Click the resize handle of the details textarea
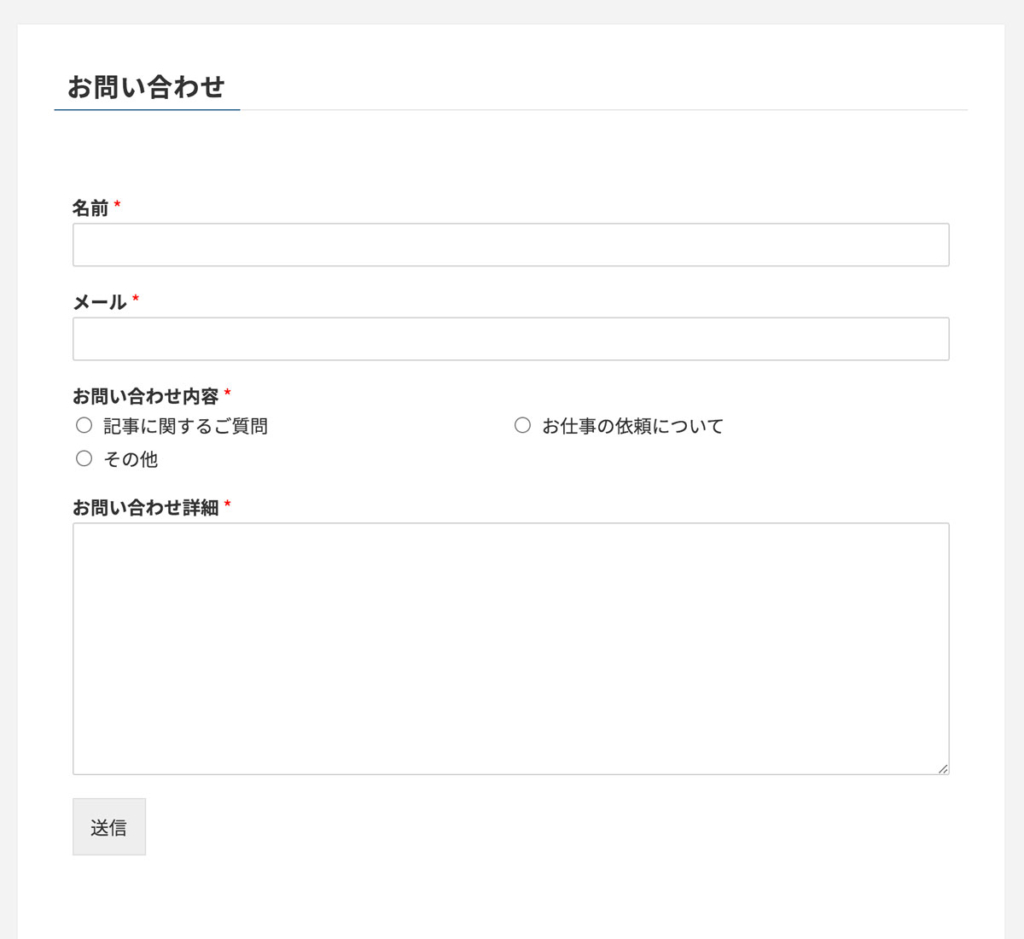Screen dimensions: 1024x939 (942, 769)
